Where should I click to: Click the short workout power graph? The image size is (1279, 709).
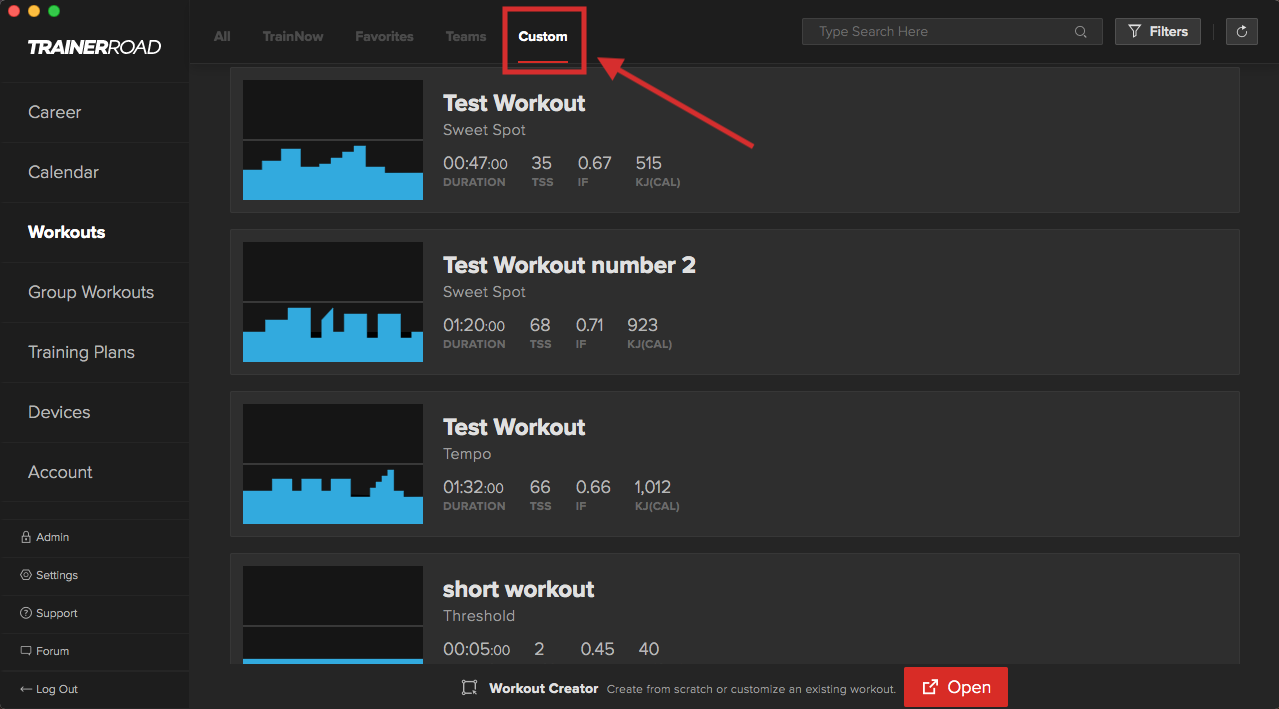click(333, 614)
